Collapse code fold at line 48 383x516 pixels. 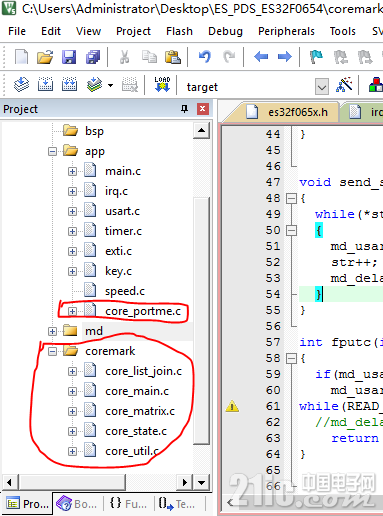tap(291, 199)
